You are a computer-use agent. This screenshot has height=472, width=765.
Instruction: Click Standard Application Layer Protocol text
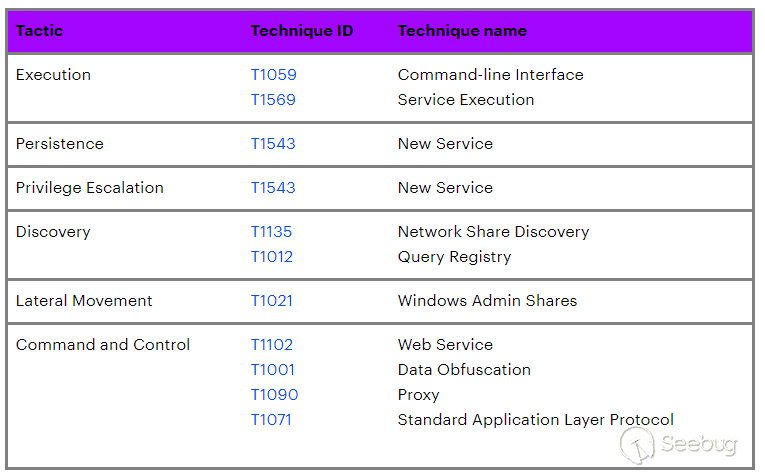[535, 420]
